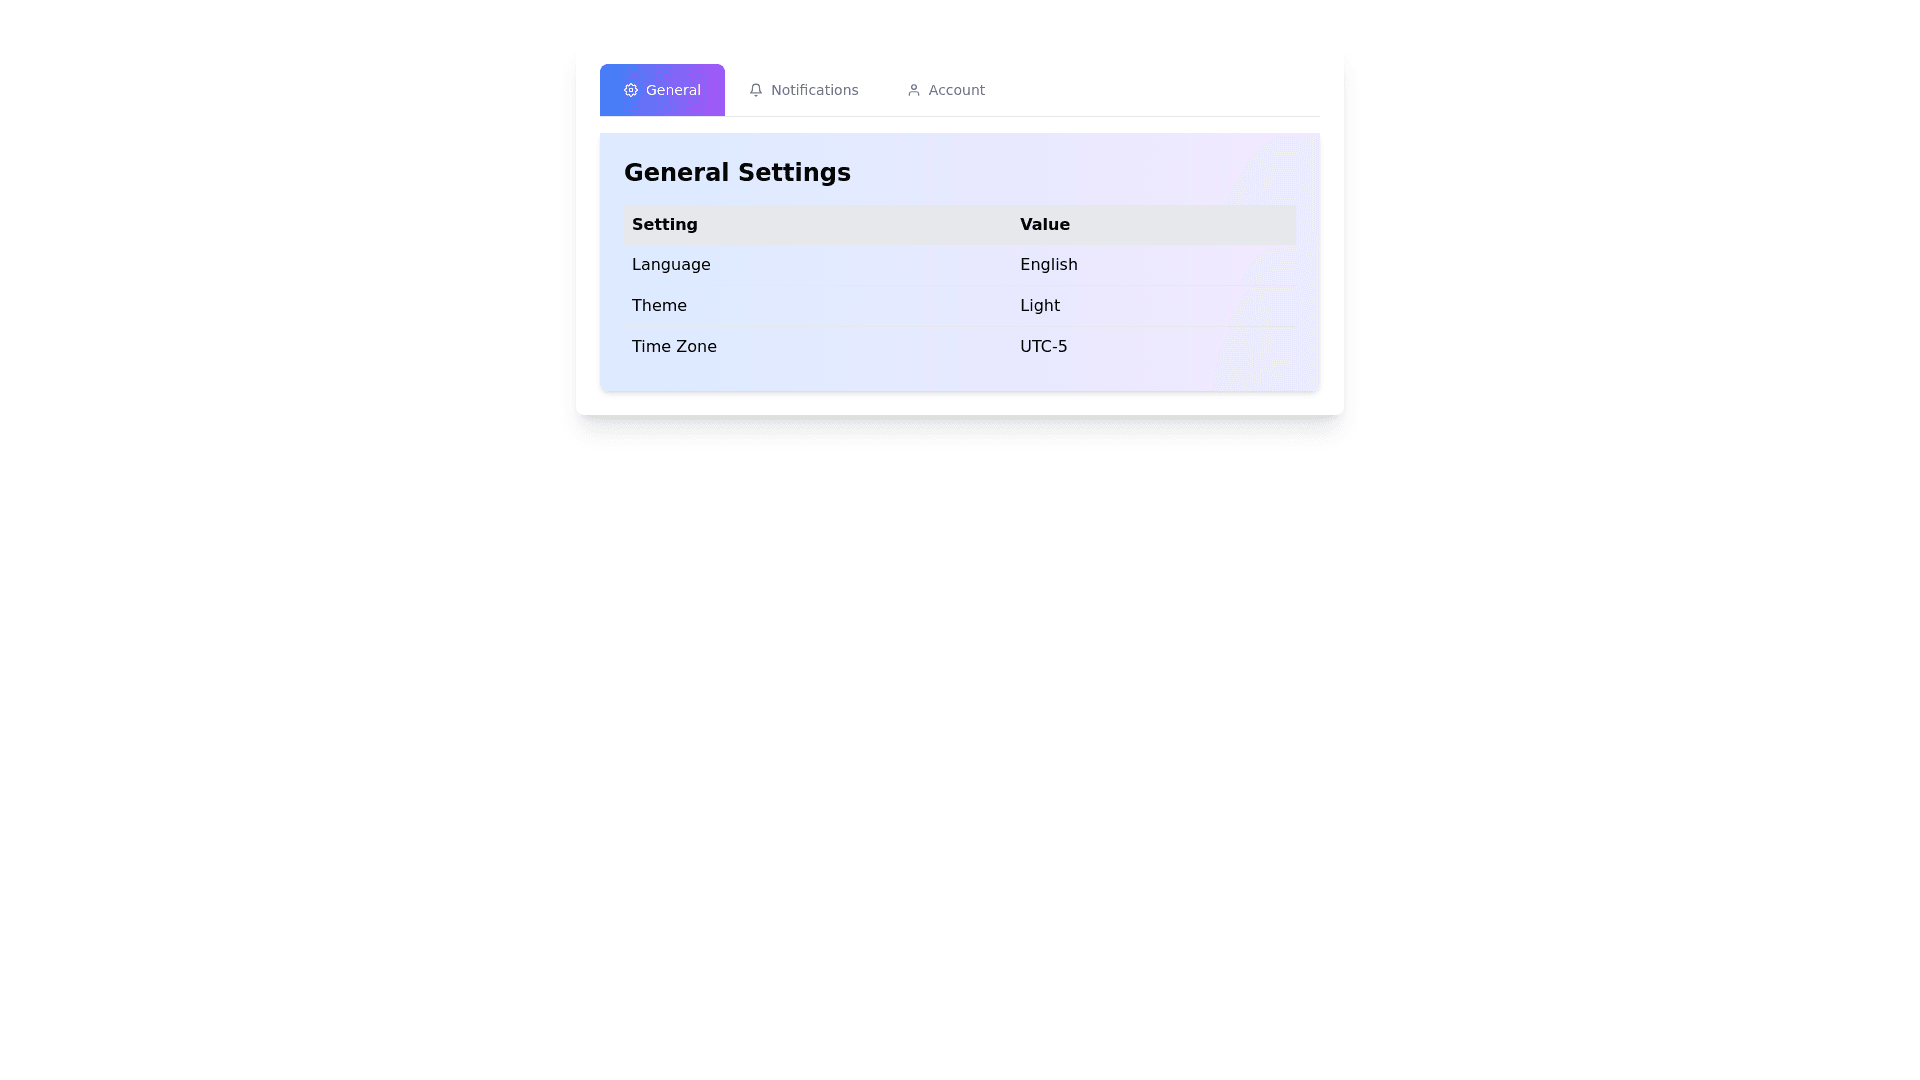This screenshot has width=1920, height=1080.
Task: Click the user icon beside Account
Action: [x=913, y=90]
